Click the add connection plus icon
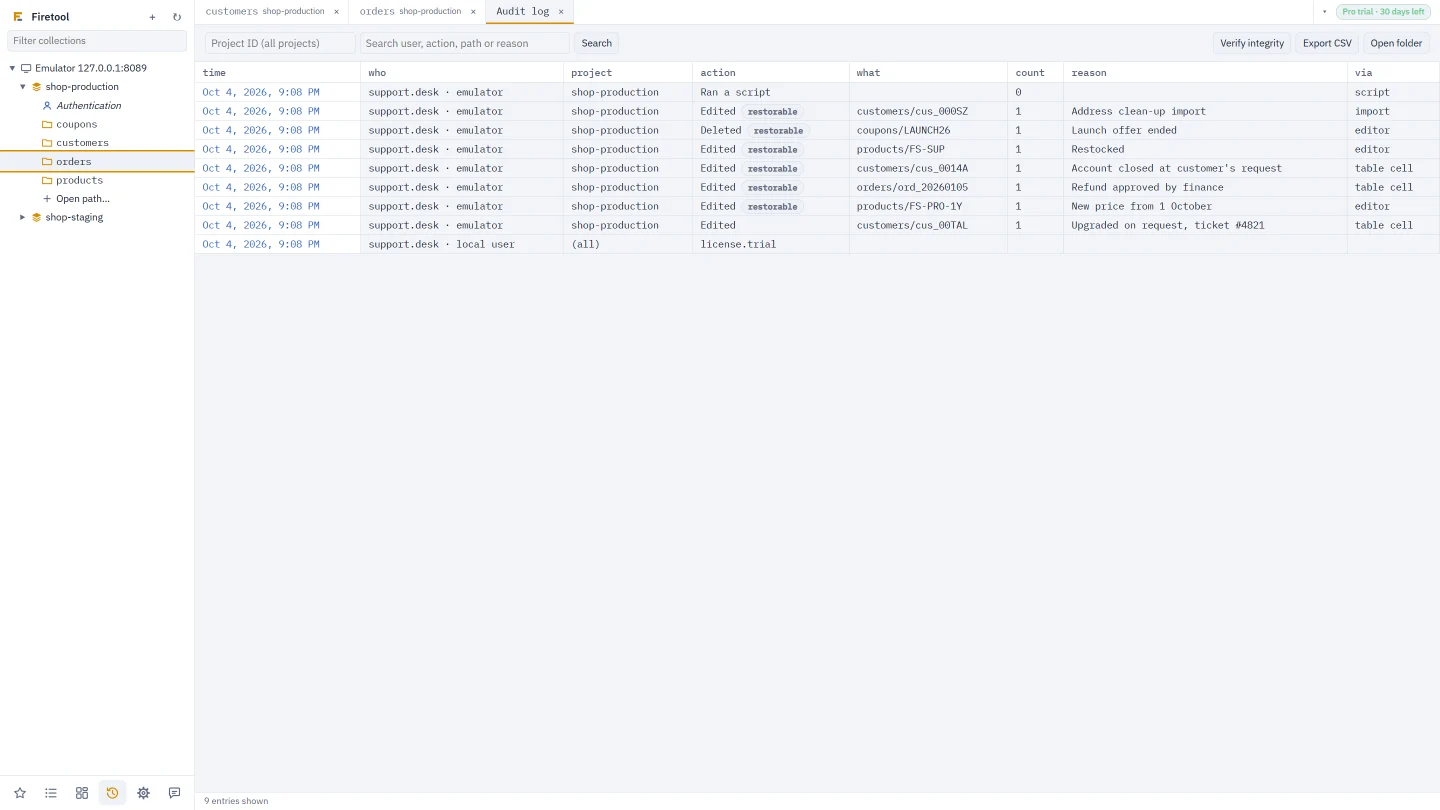This screenshot has height=810, width=1440. click(x=152, y=17)
